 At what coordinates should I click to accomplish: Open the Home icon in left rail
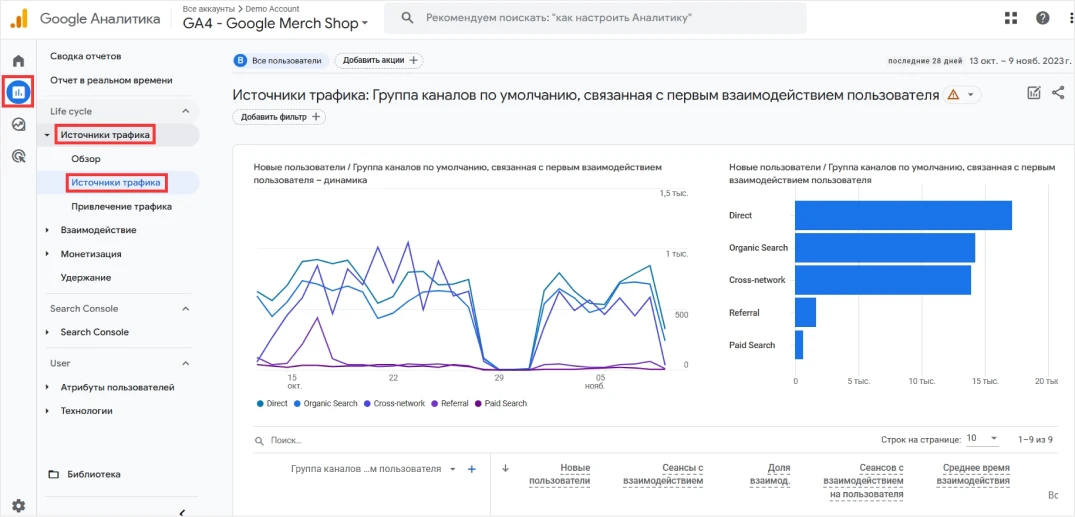pos(19,60)
